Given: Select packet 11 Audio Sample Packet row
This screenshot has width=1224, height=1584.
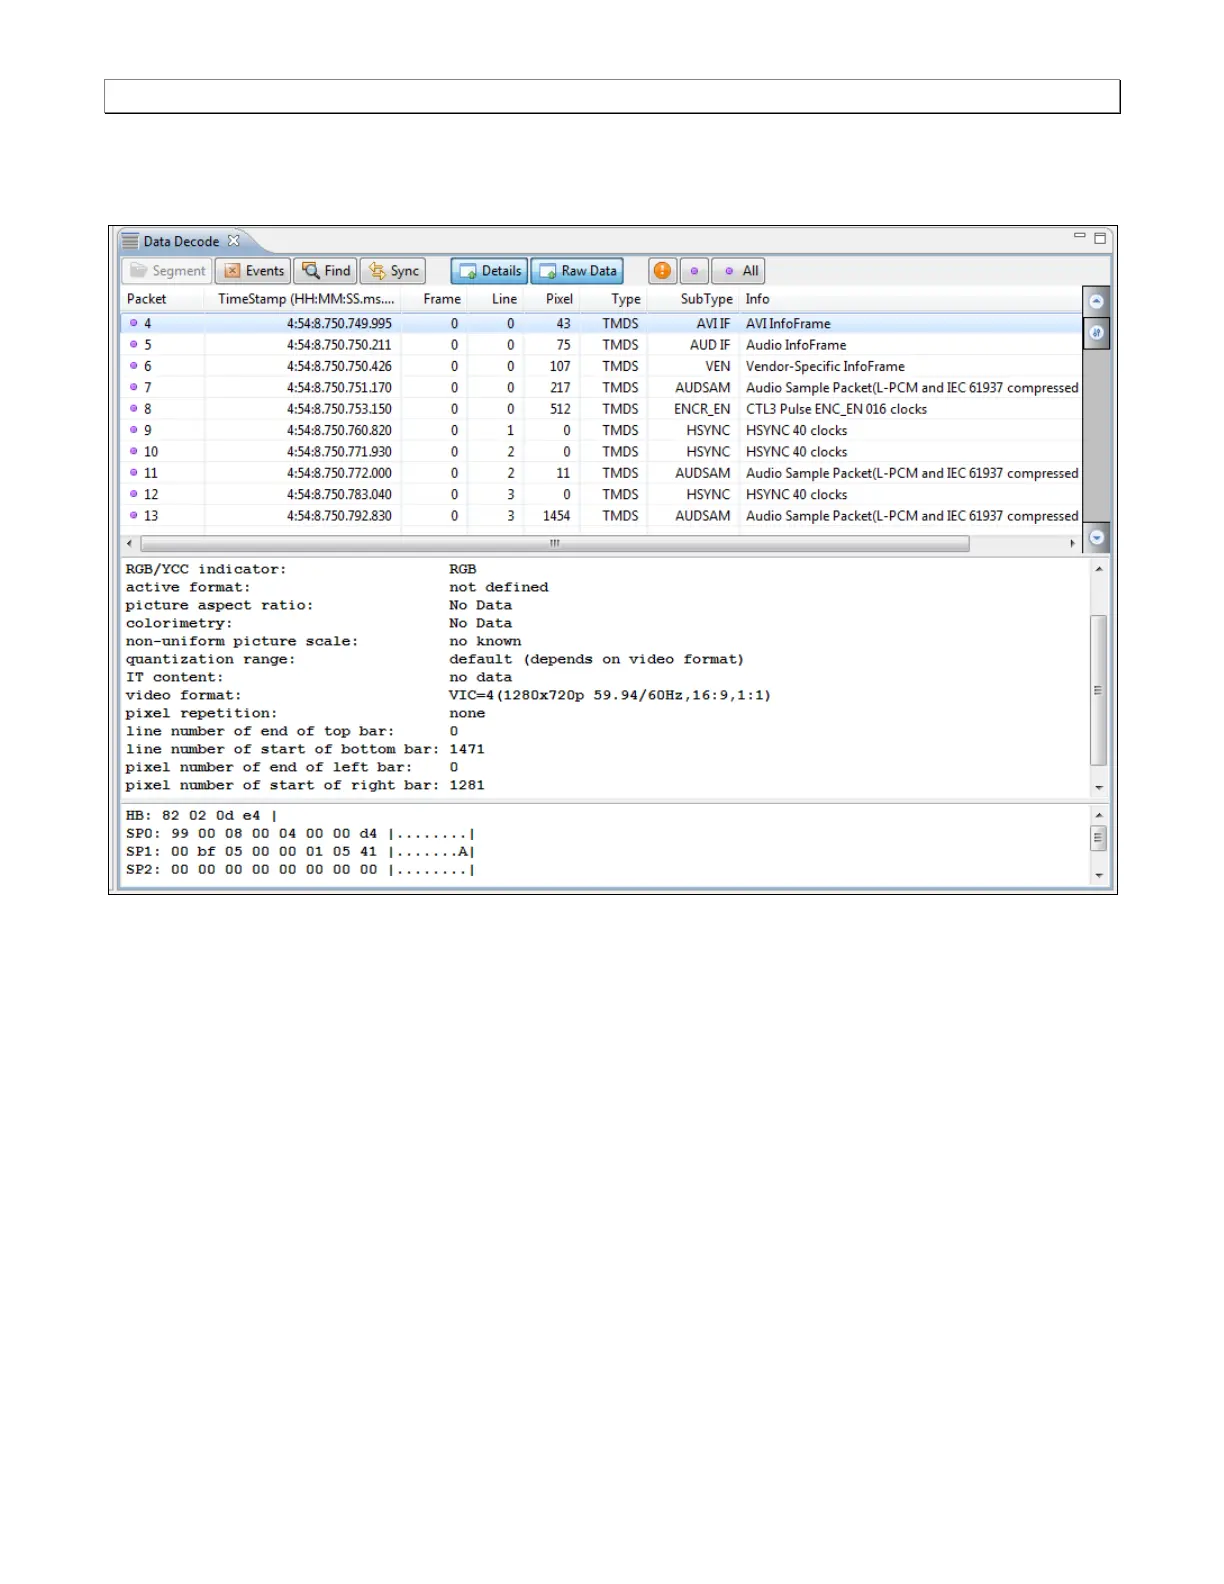Looking at the screenshot, I should click(601, 473).
